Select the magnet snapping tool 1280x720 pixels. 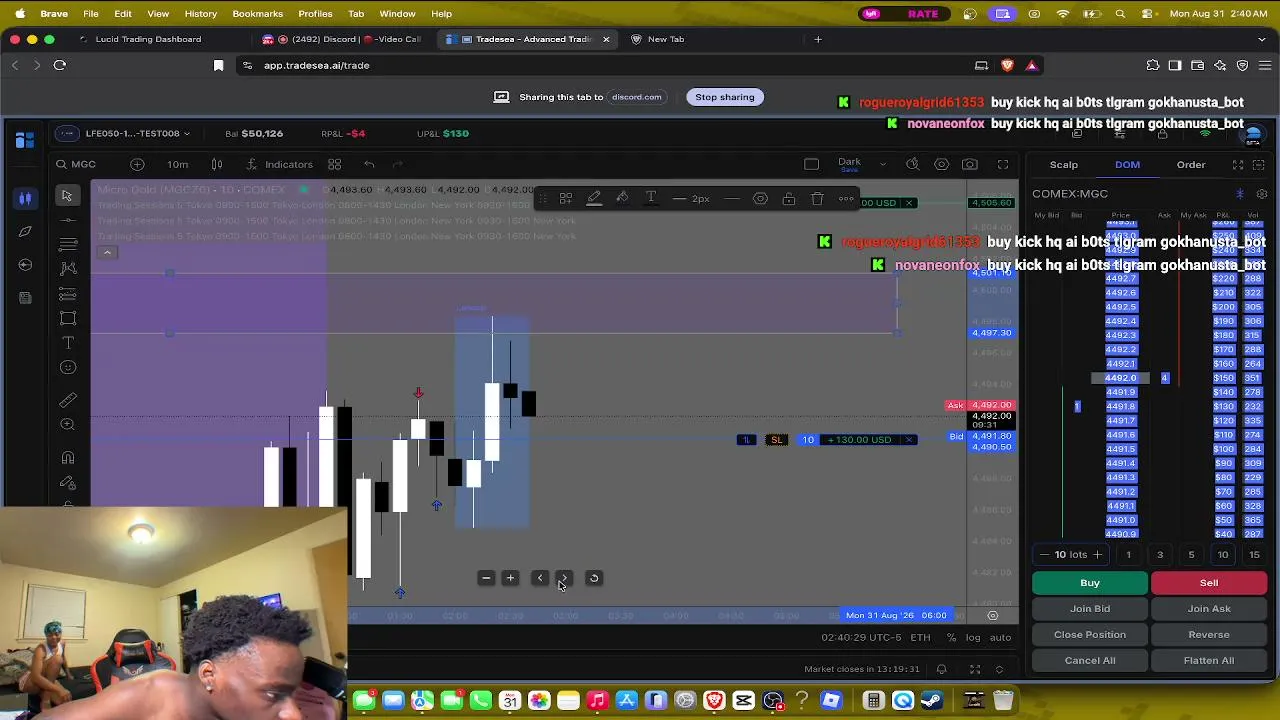tap(68, 457)
